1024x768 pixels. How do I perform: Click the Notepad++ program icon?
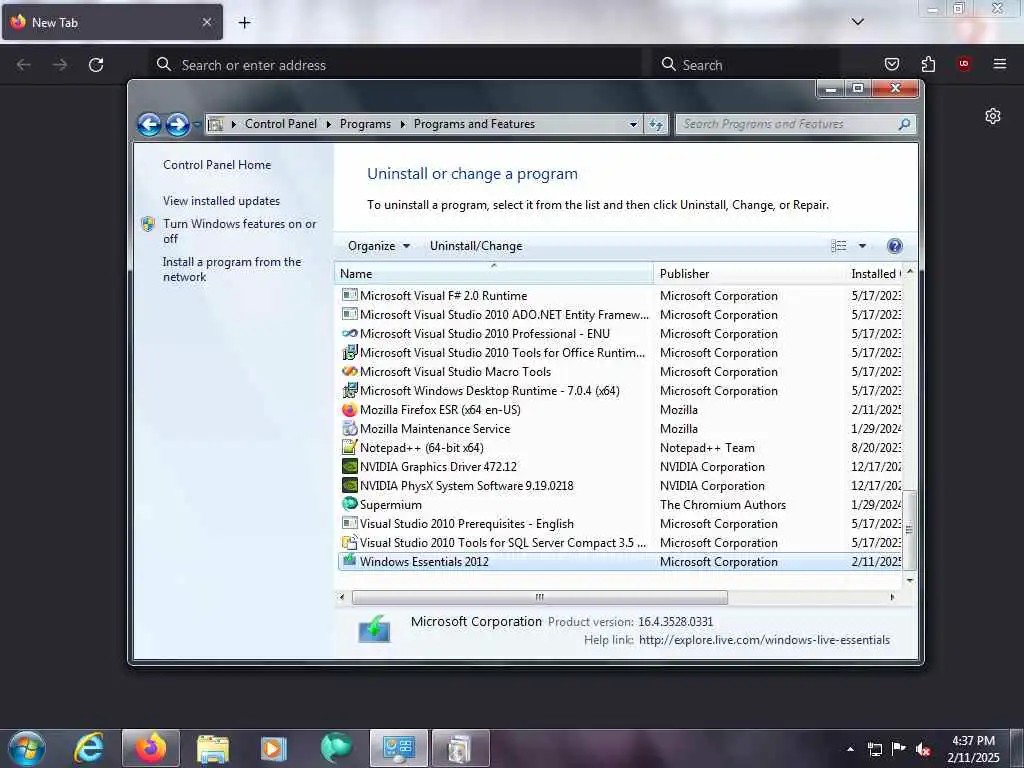(x=349, y=448)
